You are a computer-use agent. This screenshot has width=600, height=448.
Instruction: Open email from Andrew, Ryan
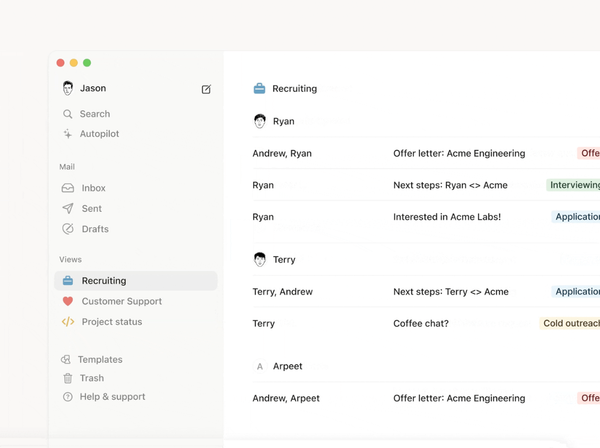click(426, 153)
